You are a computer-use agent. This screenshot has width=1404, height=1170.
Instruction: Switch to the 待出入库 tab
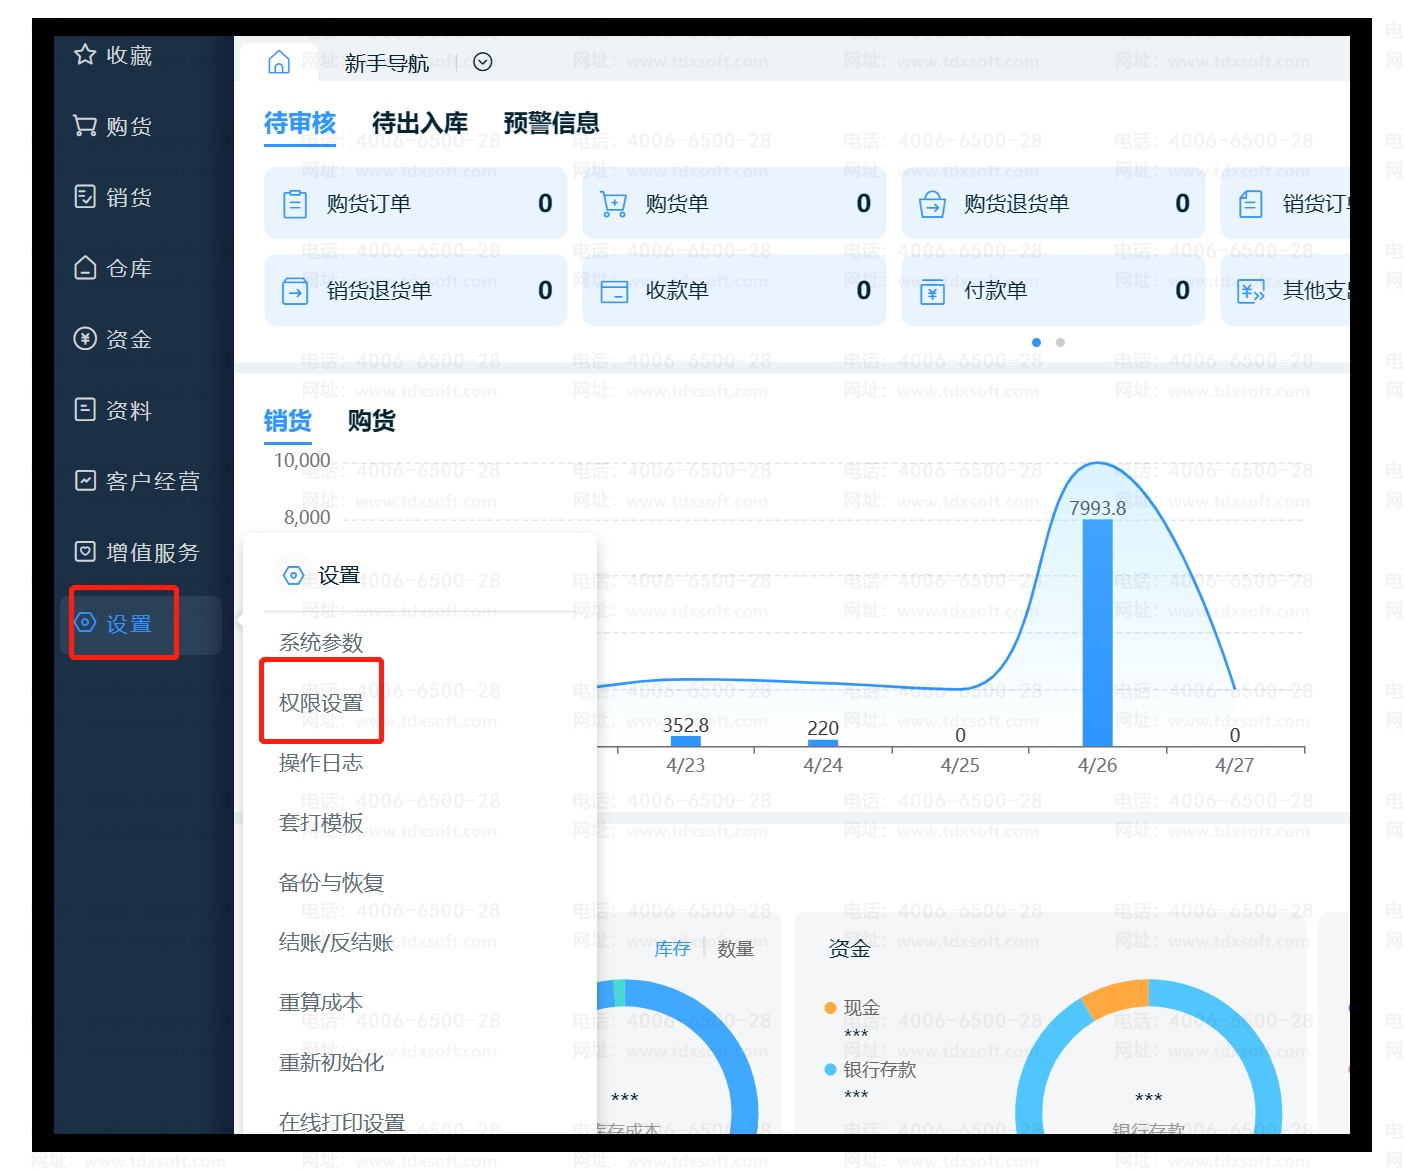pos(419,123)
